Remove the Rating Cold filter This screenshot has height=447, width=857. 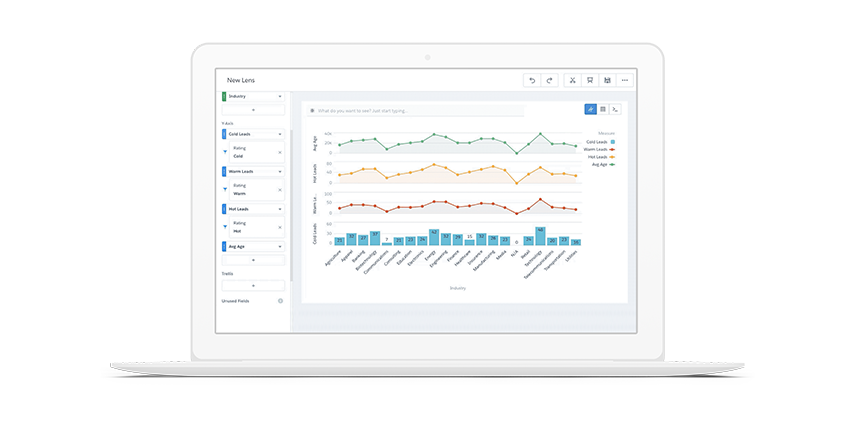coord(280,152)
